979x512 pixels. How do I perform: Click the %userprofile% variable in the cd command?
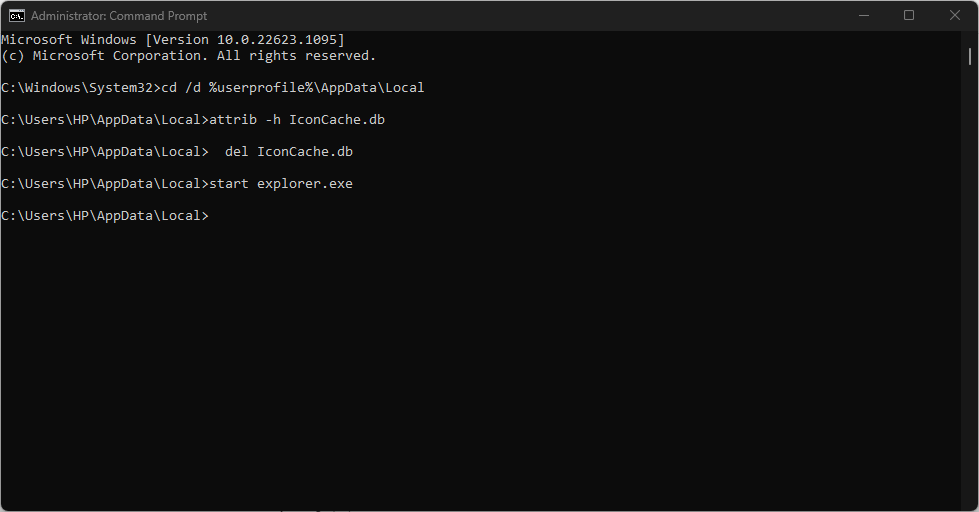[x=261, y=87]
